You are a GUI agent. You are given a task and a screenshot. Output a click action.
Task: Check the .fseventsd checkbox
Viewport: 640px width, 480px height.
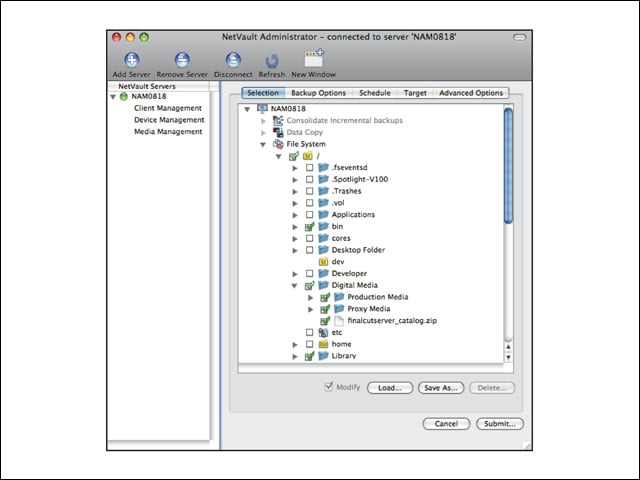coord(309,168)
